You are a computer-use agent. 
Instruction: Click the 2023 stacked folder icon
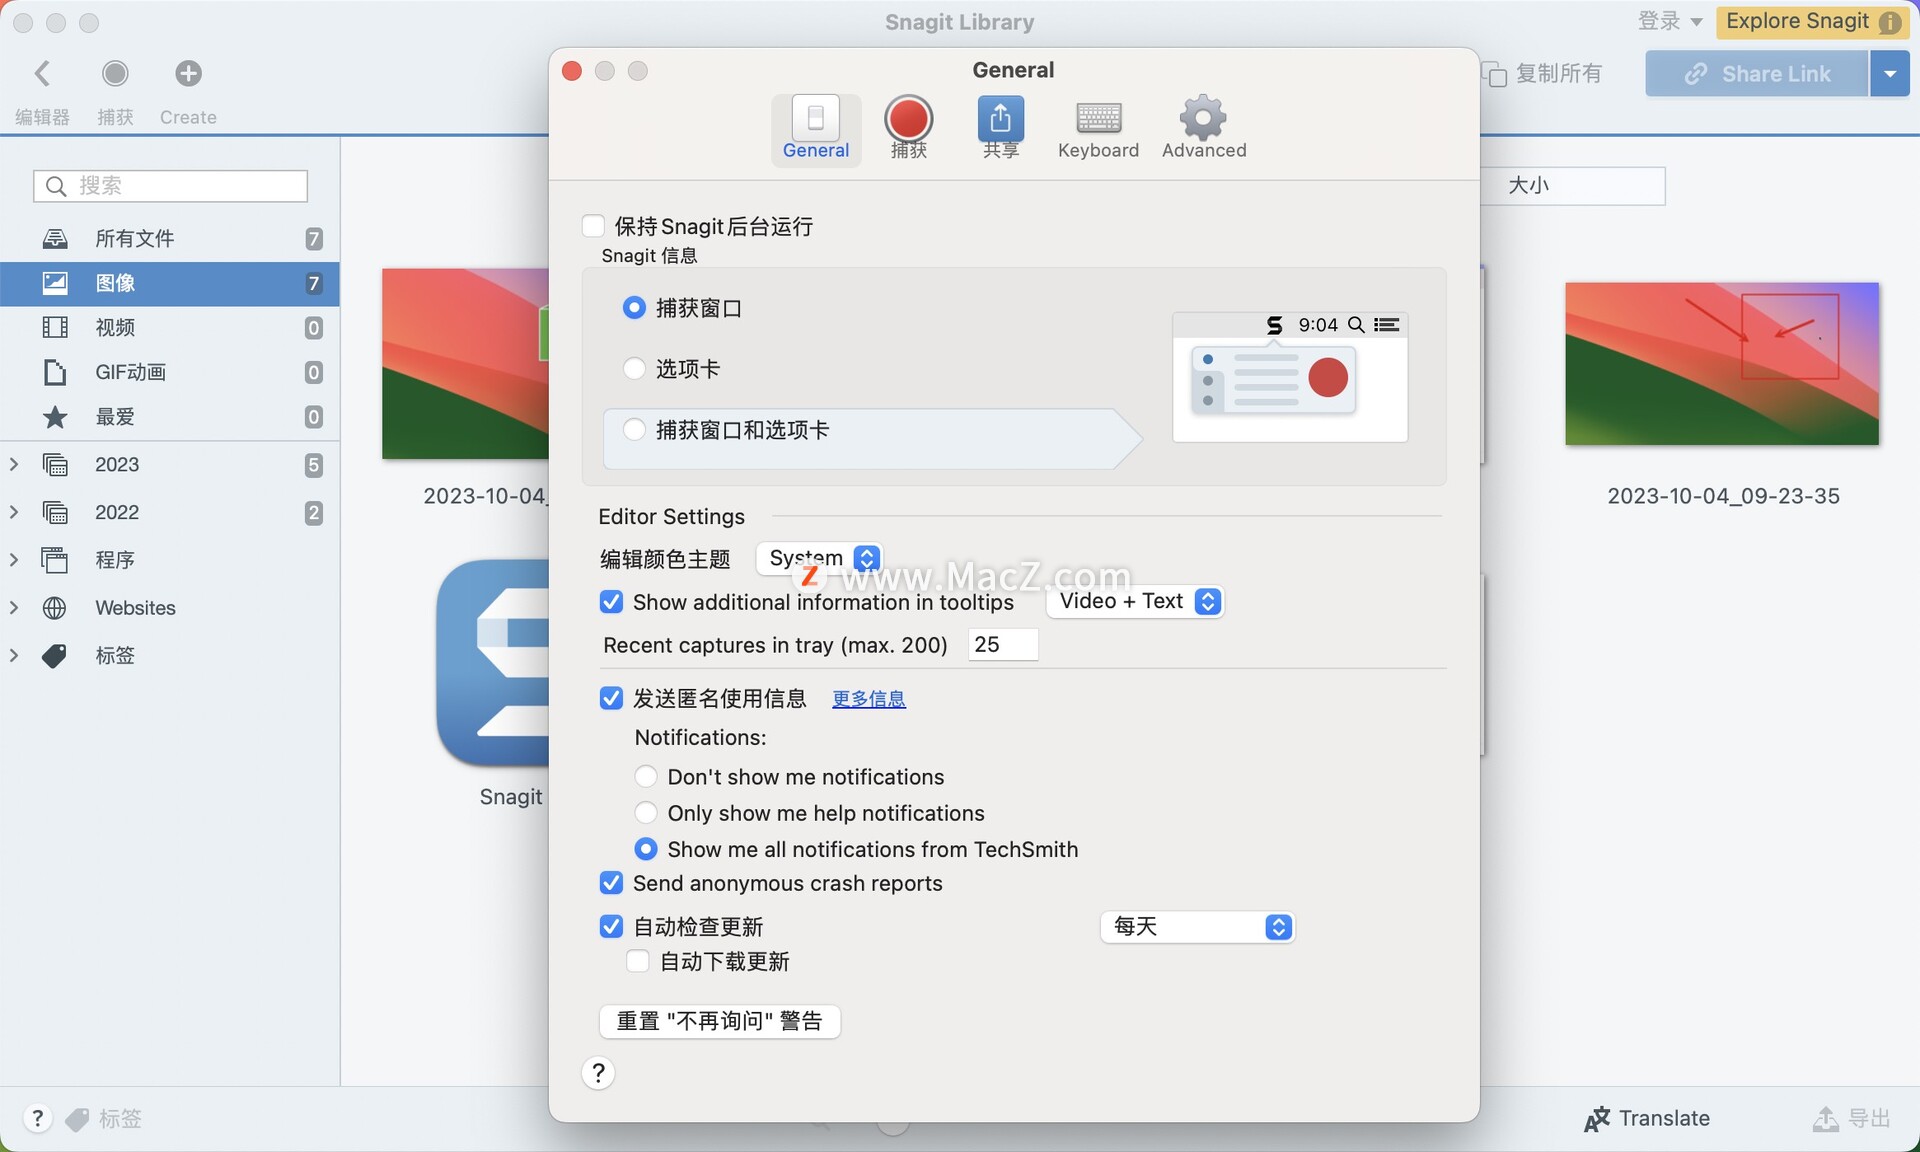click(55, 465)
